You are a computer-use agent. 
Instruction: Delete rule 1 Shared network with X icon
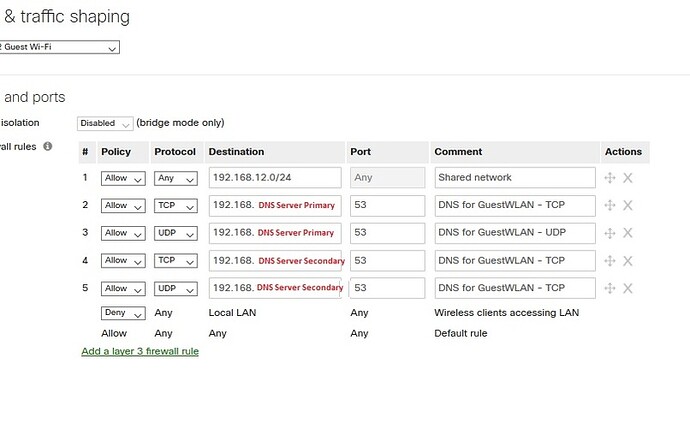(628, 178)
